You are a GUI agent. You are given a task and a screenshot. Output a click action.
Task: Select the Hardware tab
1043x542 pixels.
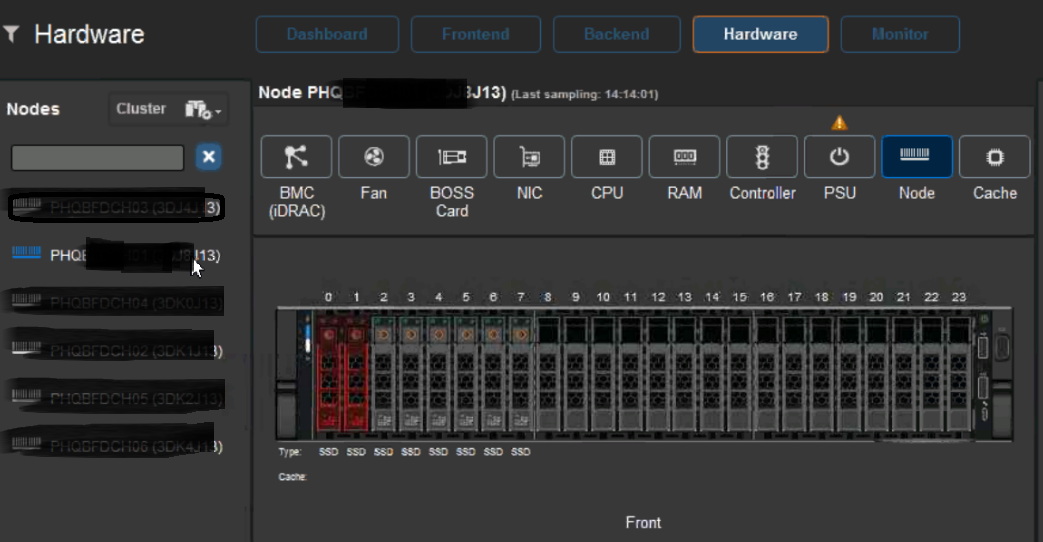tap(760, 34)
